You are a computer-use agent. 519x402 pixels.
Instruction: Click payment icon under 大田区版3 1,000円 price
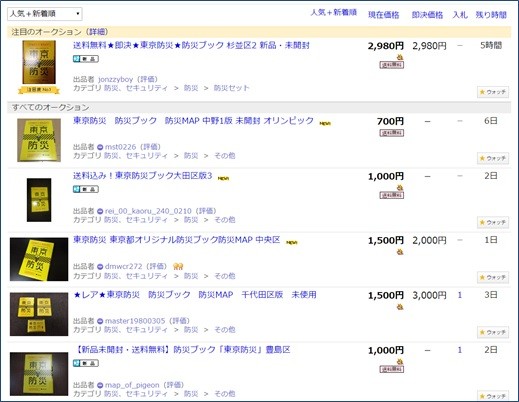click(x=400, y=188)
